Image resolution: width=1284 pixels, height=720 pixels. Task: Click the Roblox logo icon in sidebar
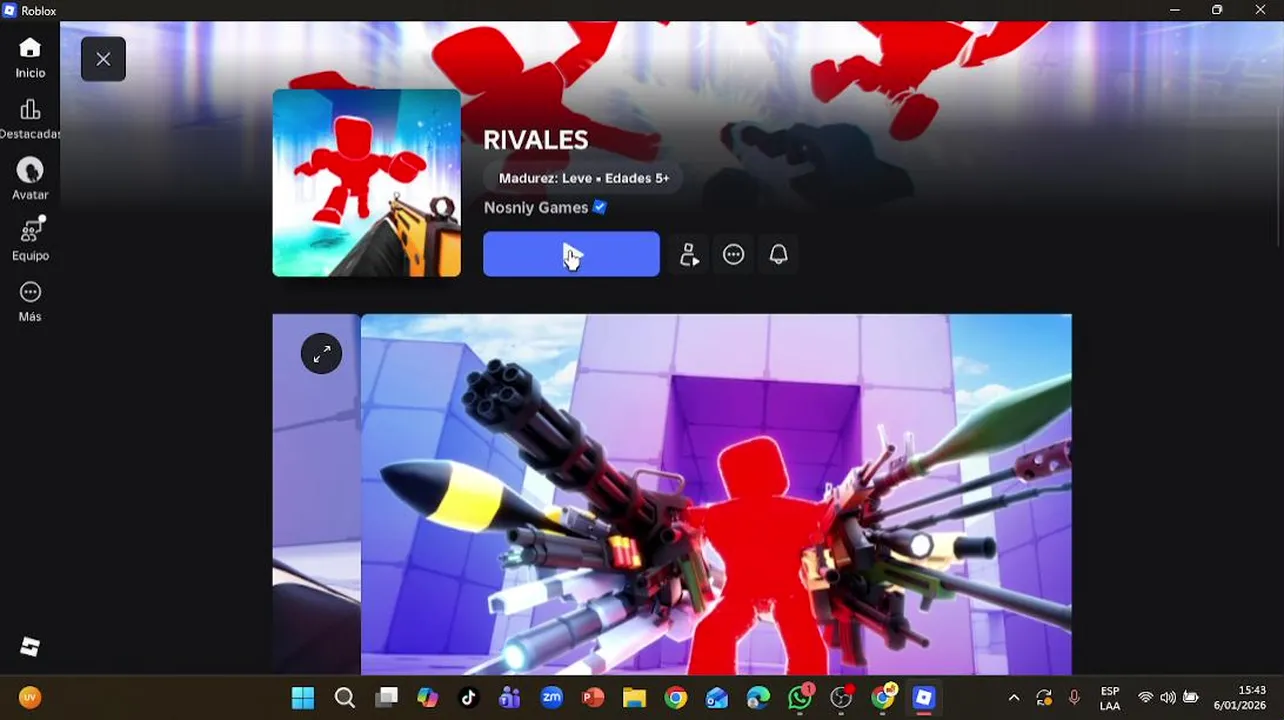click(x=30, y=647)
